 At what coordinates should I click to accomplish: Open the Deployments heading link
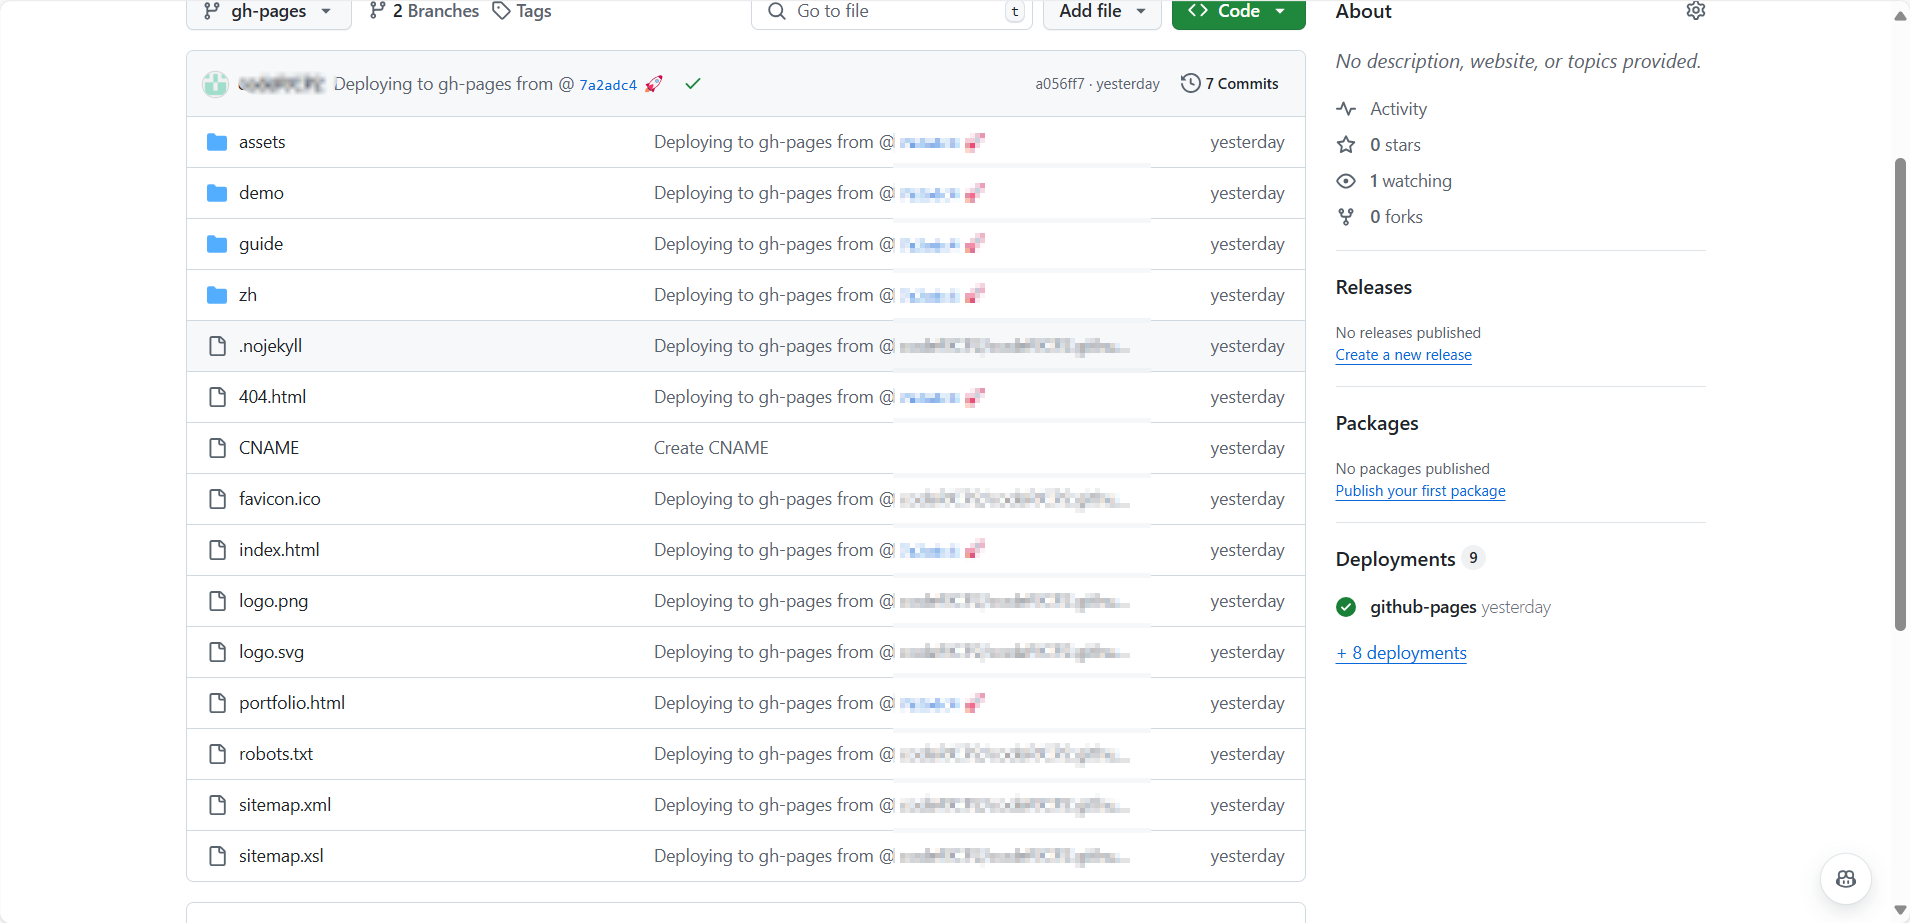click(x=1395, y=559)
